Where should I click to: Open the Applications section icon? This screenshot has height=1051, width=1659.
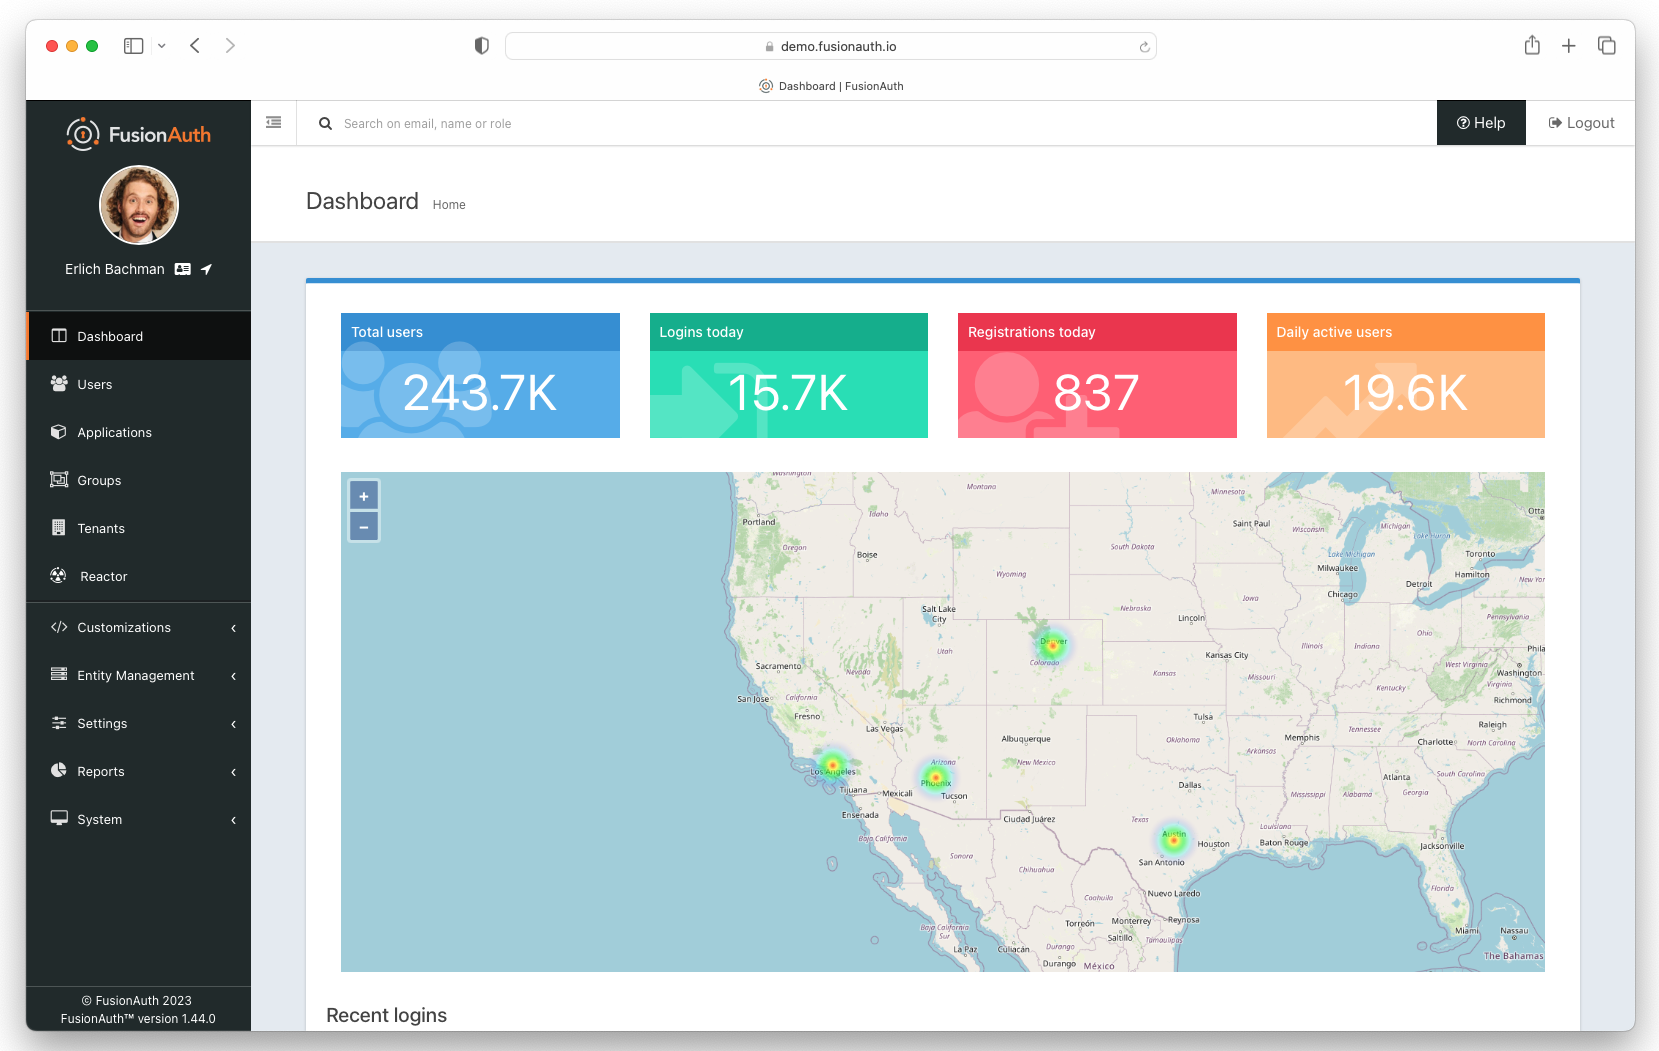(x=61, y=432)
